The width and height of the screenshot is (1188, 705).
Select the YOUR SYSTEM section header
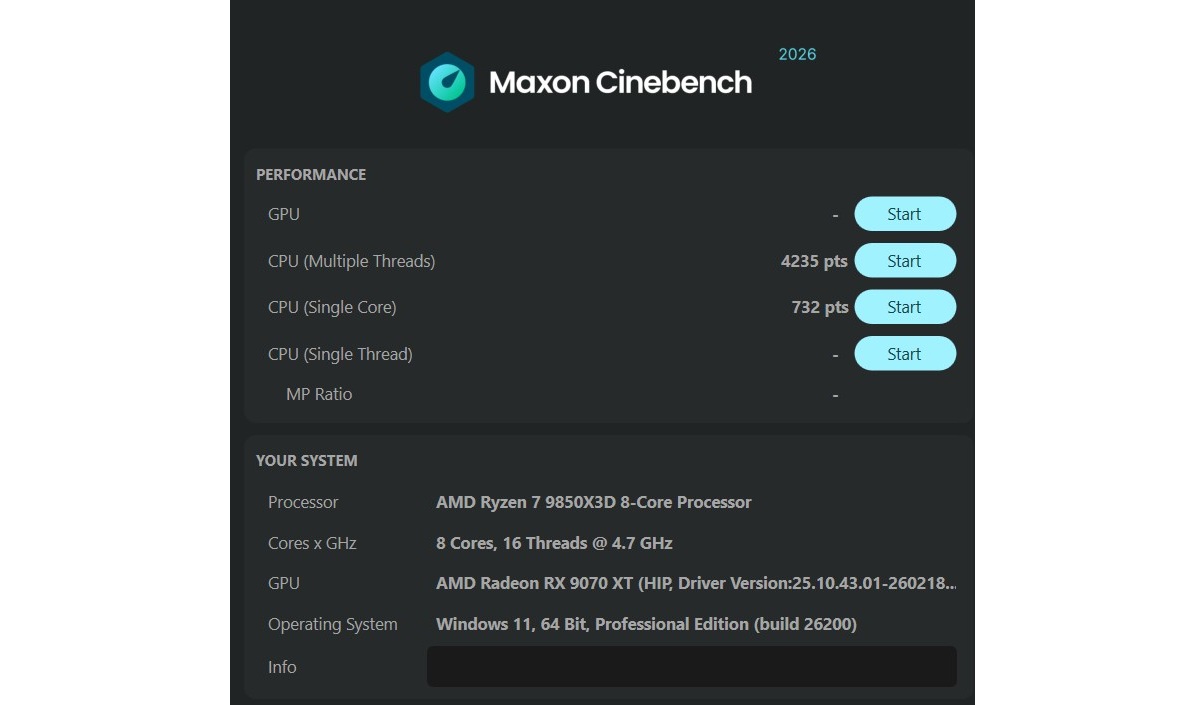click(306, 460)
